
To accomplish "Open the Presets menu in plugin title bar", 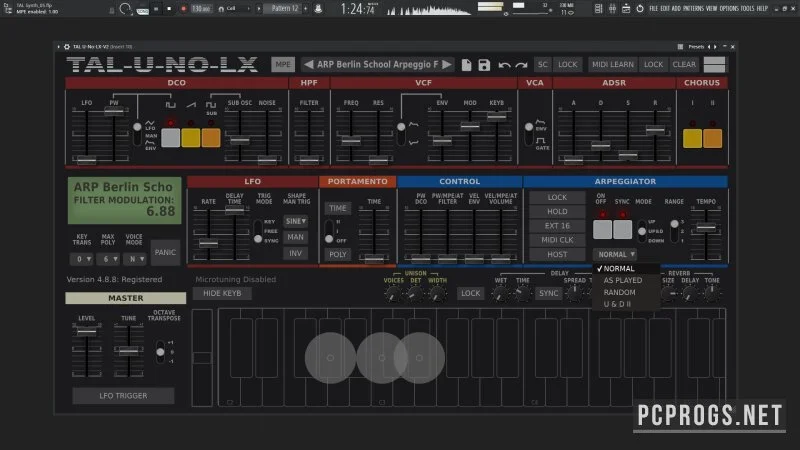I will pyautogui.click(x=696, y=46).
